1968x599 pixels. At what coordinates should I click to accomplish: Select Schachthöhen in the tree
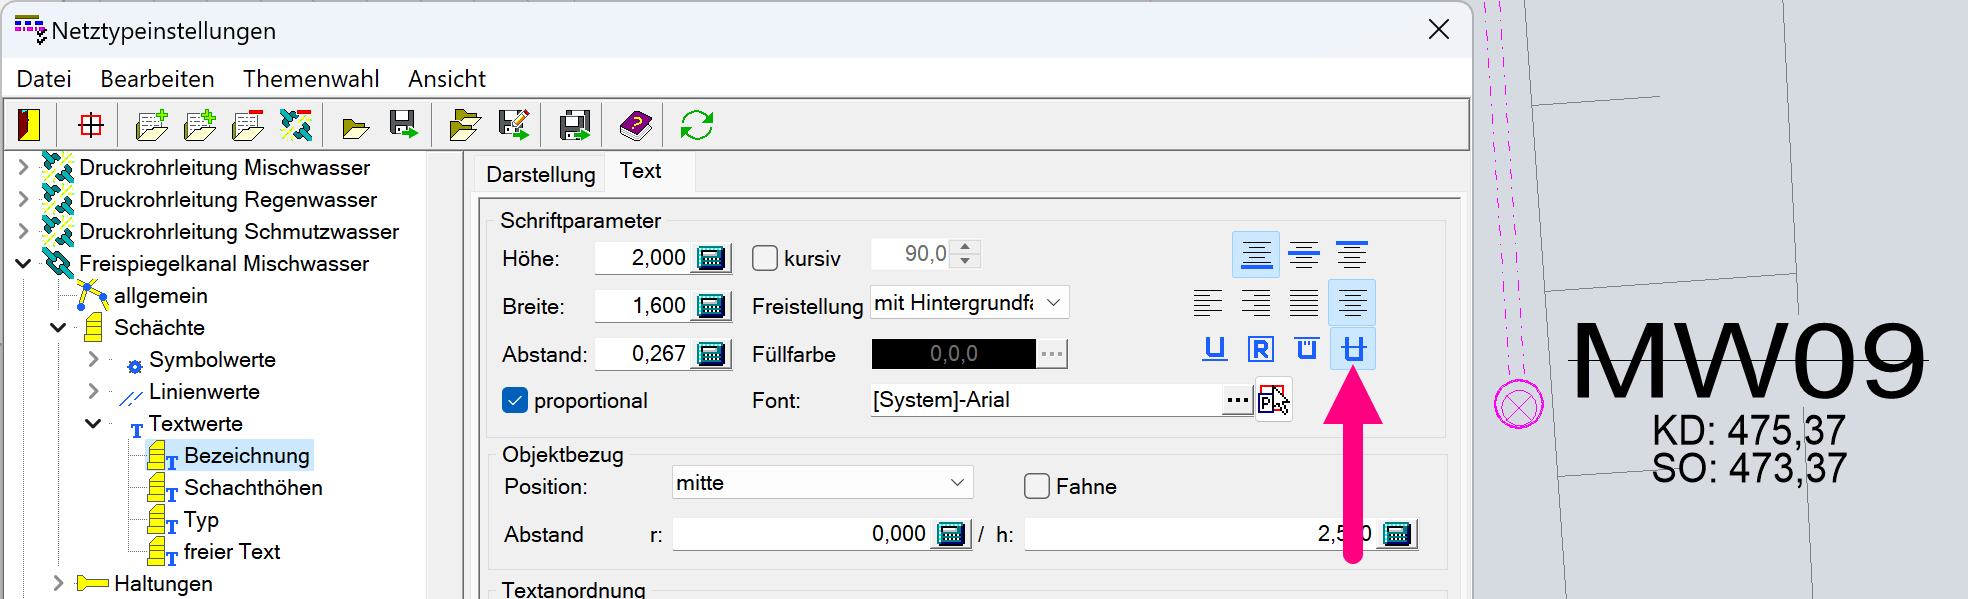pos(252,488)
